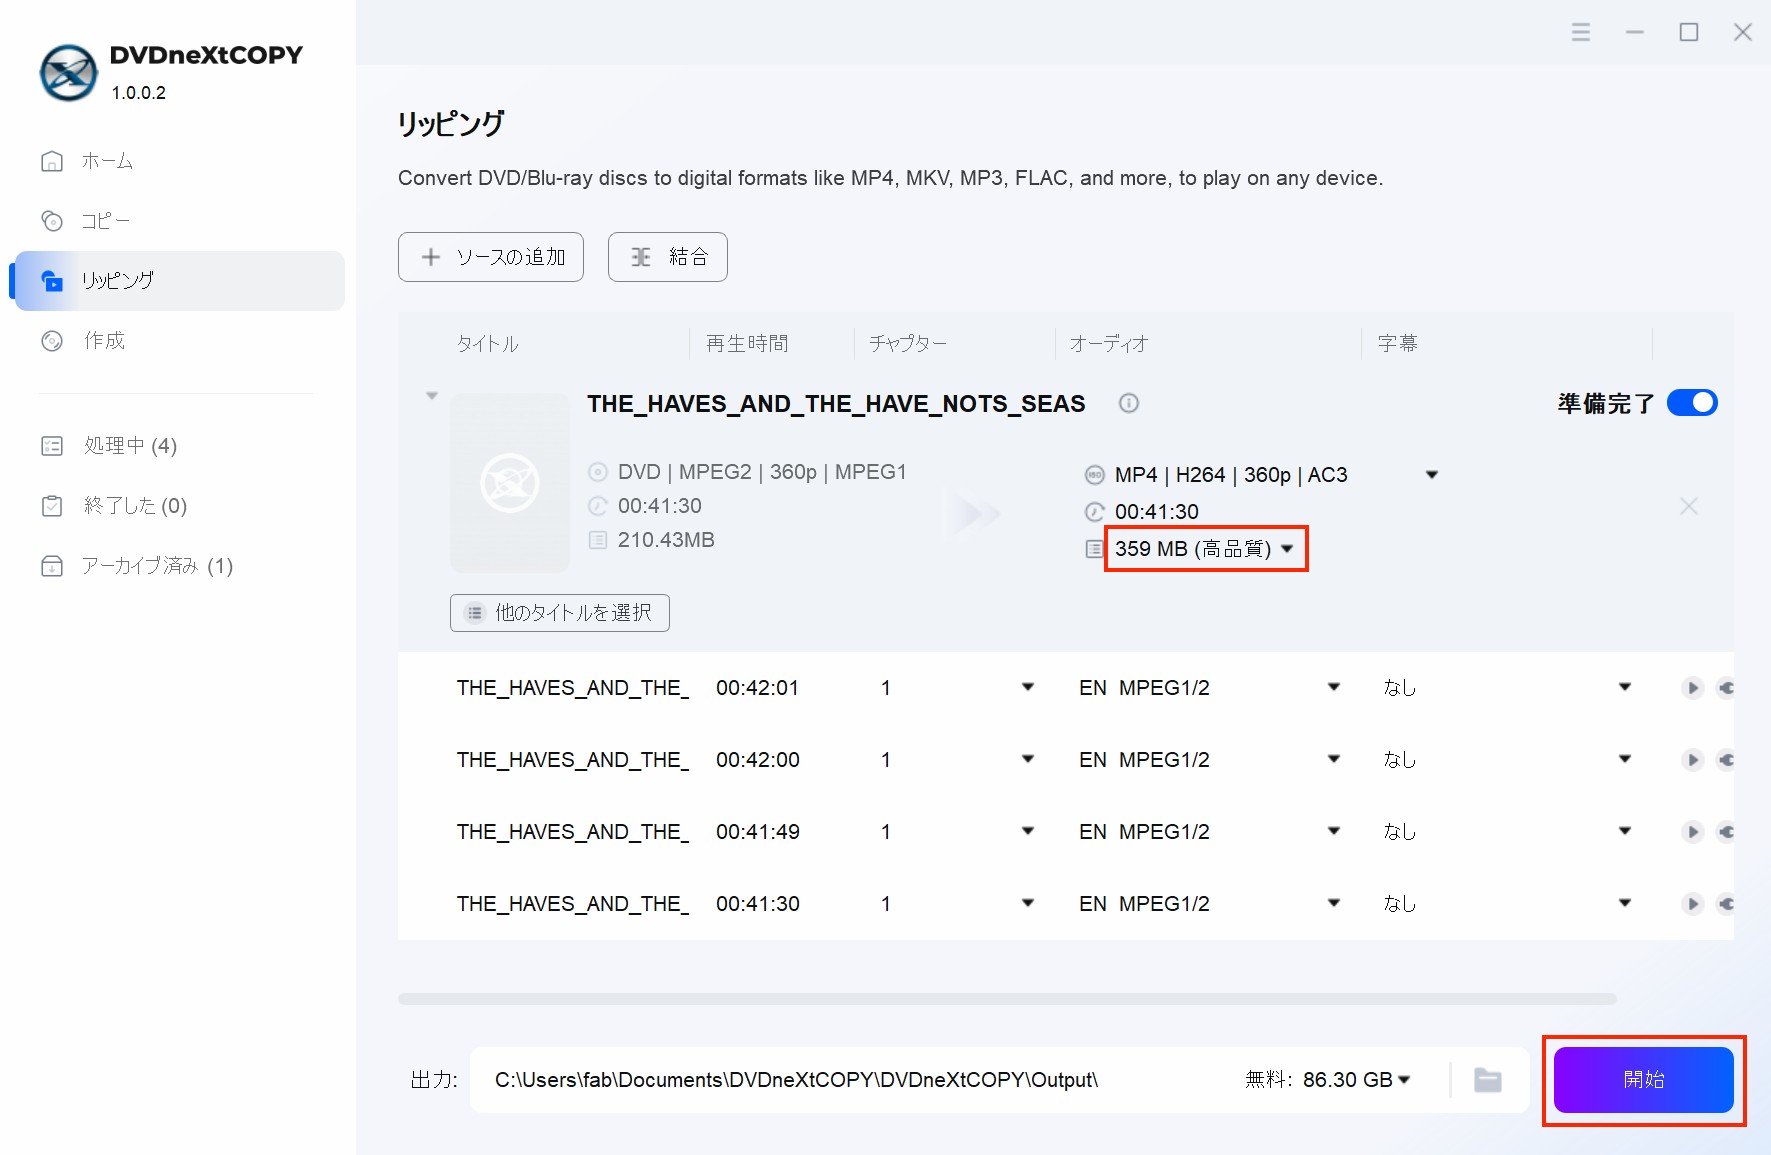
Task: Switch to コピー module
Action: click(86, 221)
